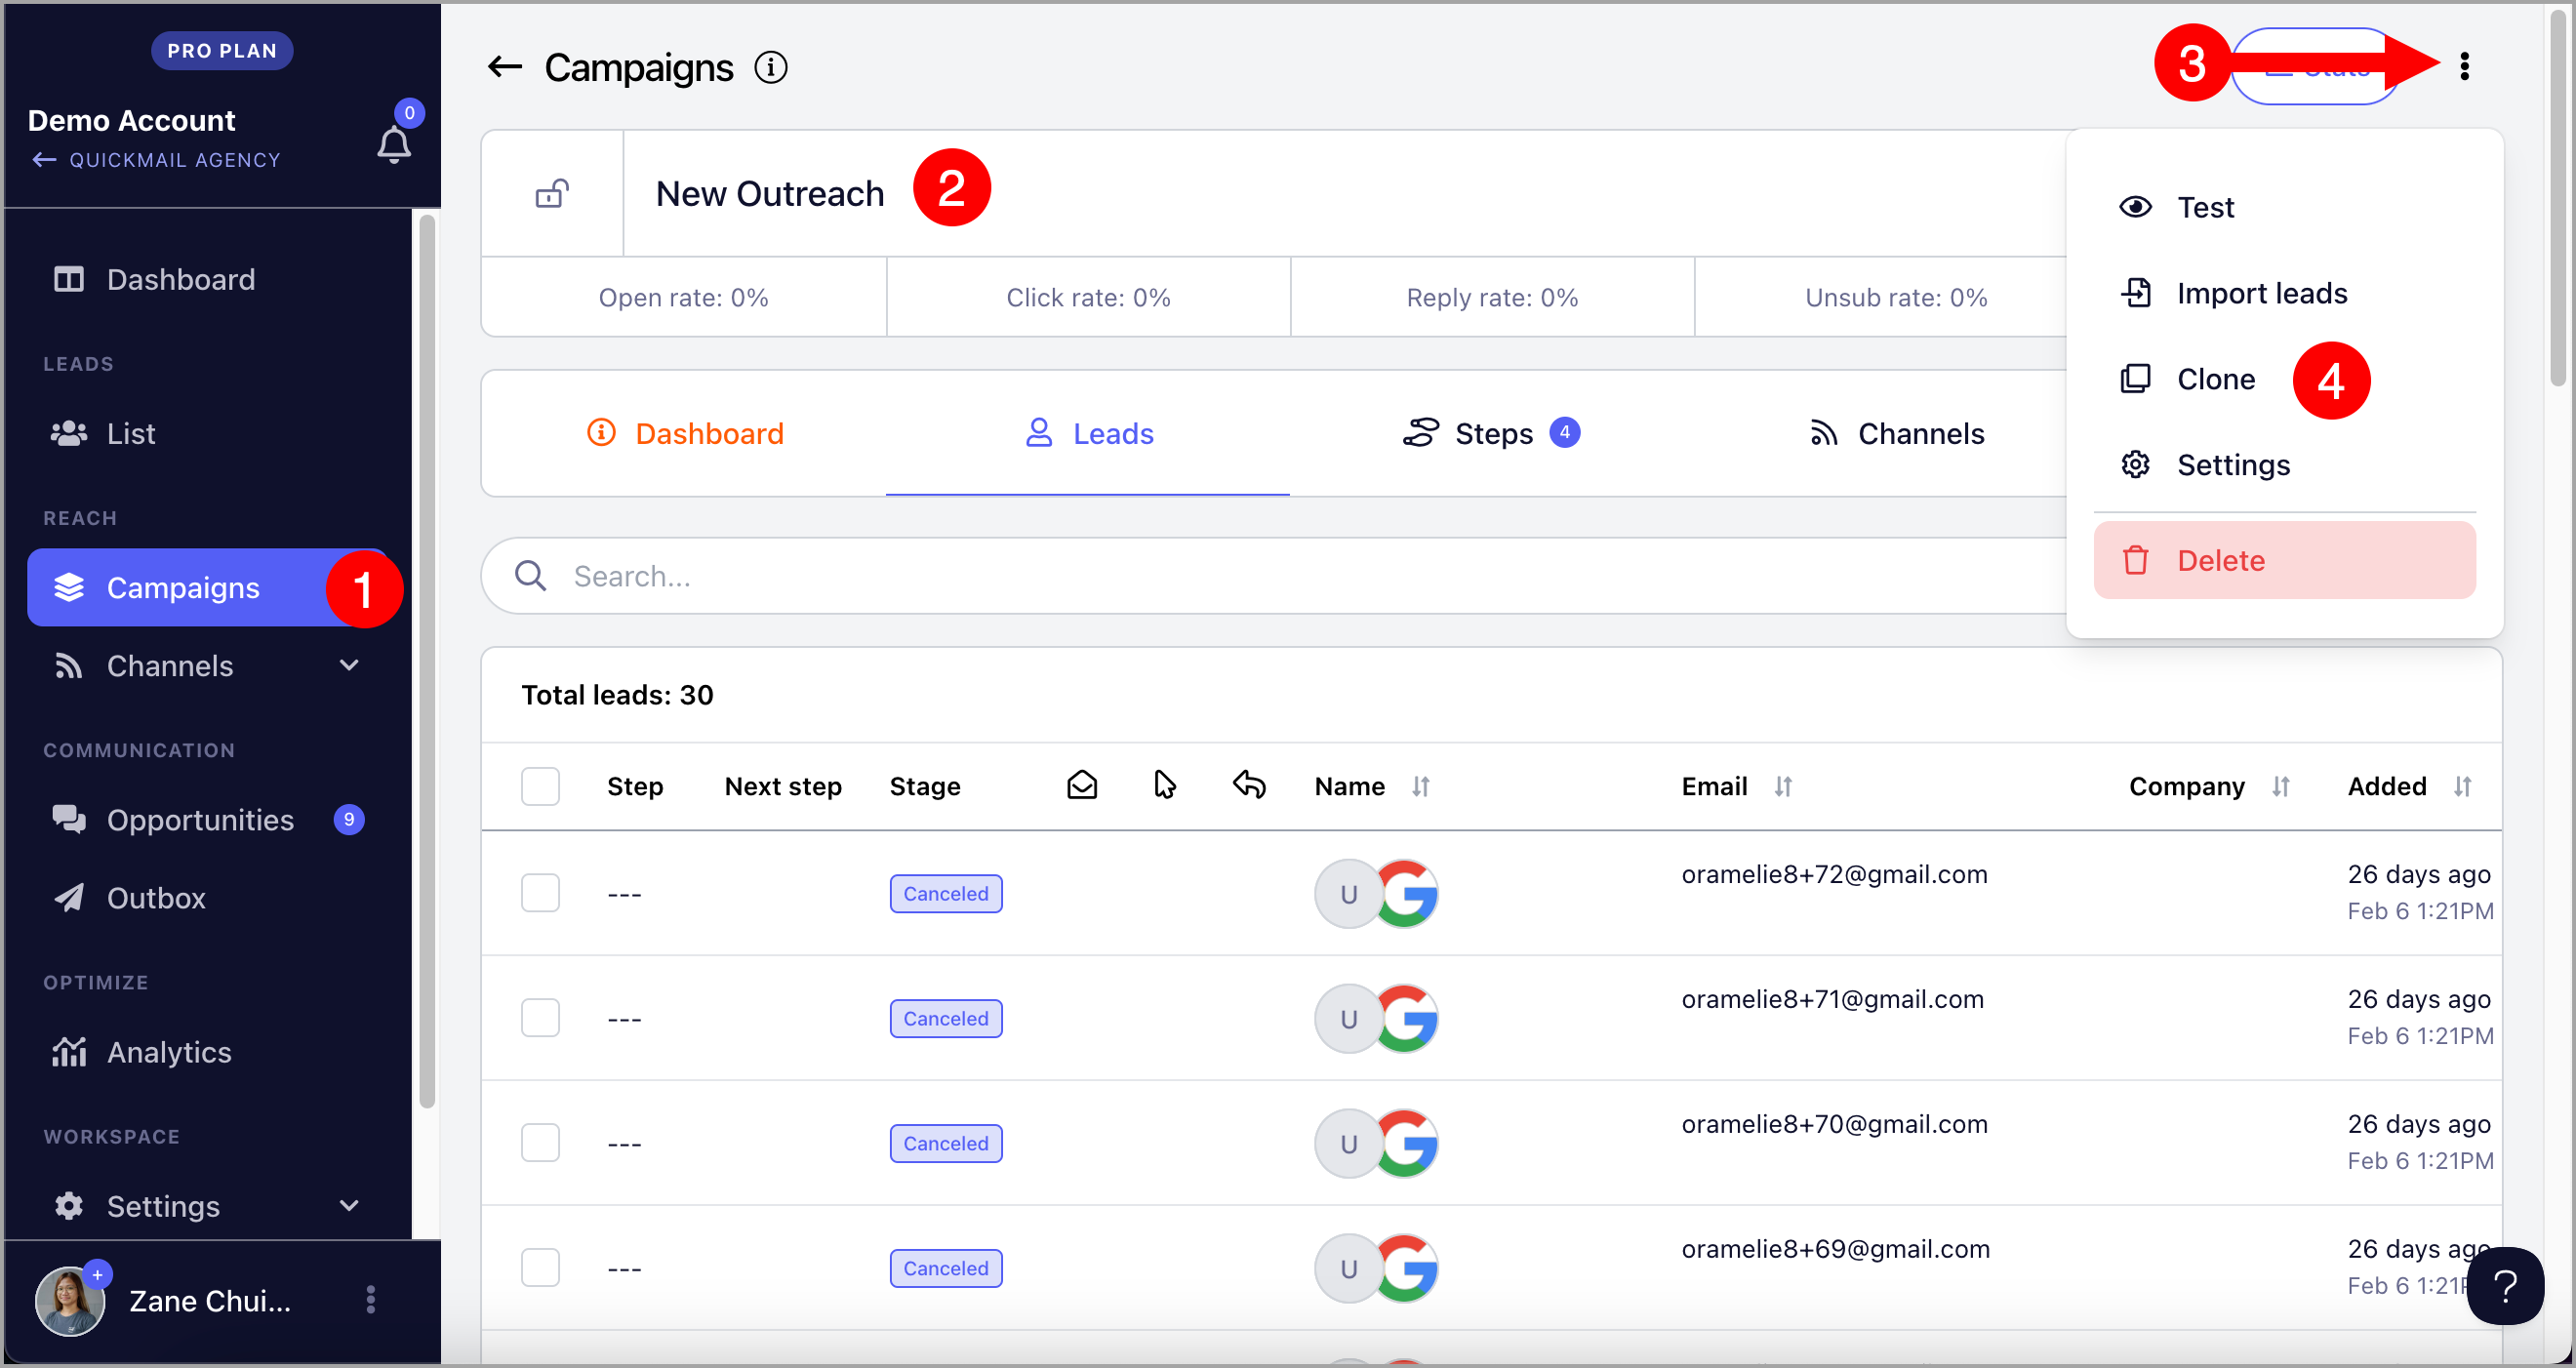The width and height of the screenshot is (2576, 1368).
Task: Check the oramelie8+72@gmail.com lead checkbox
Action: [540, 893]
